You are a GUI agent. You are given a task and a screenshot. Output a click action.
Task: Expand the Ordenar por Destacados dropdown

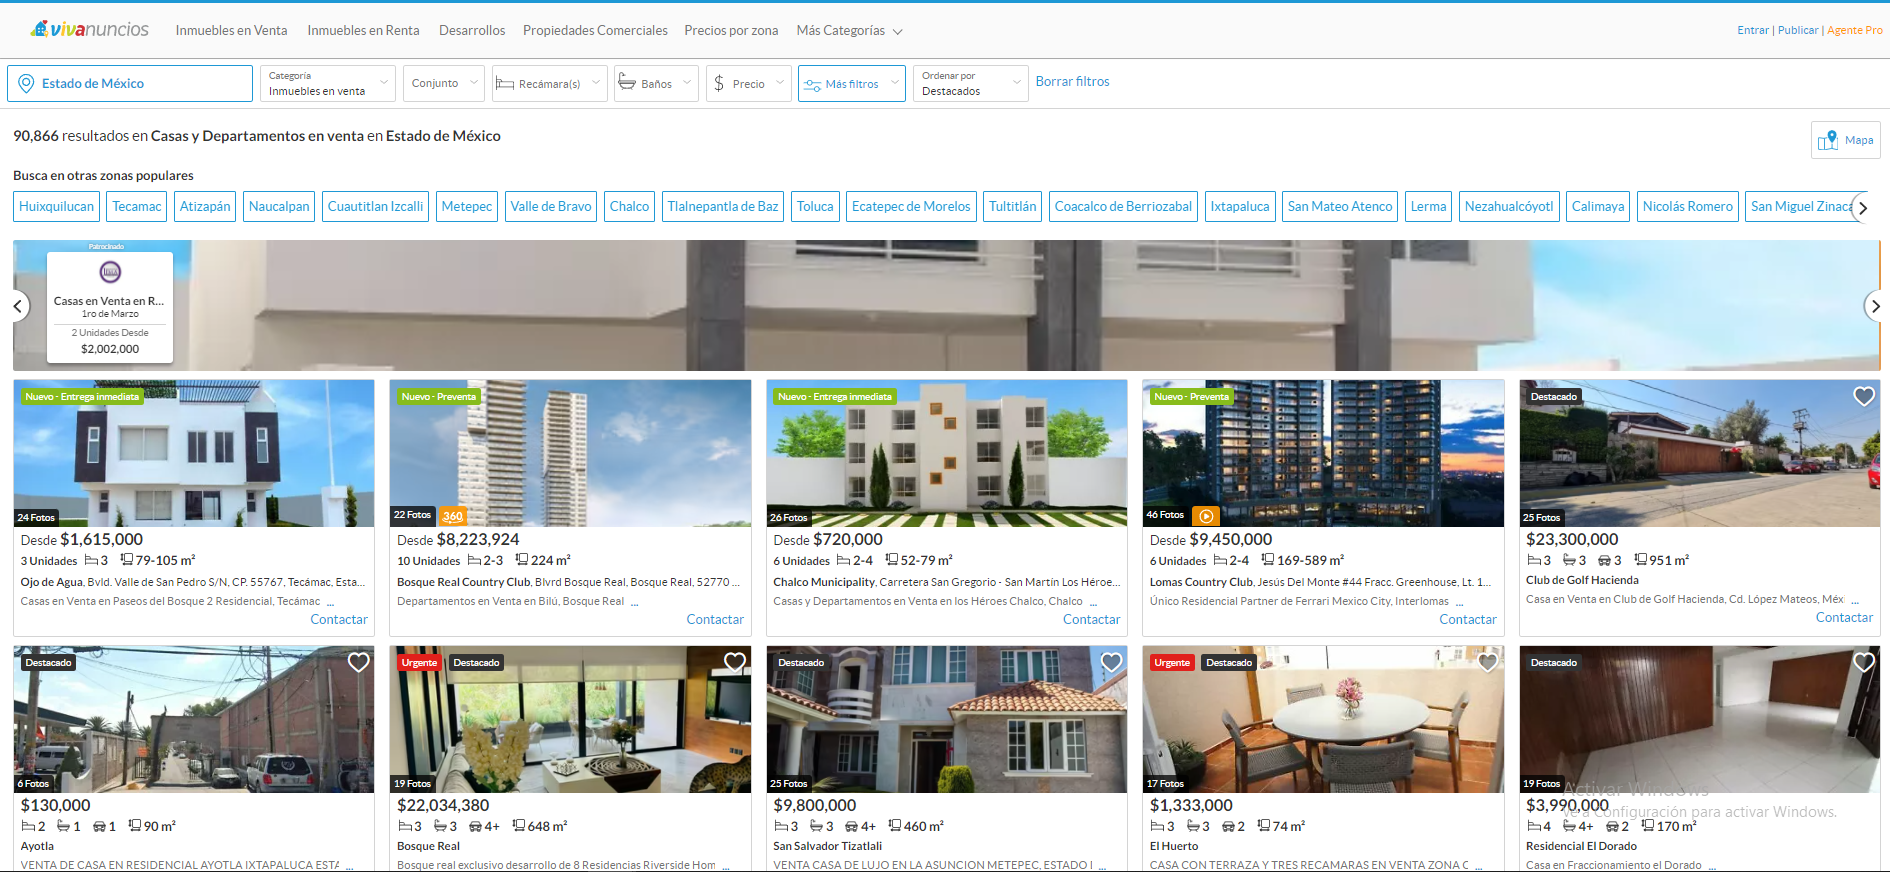coord(971,84)
